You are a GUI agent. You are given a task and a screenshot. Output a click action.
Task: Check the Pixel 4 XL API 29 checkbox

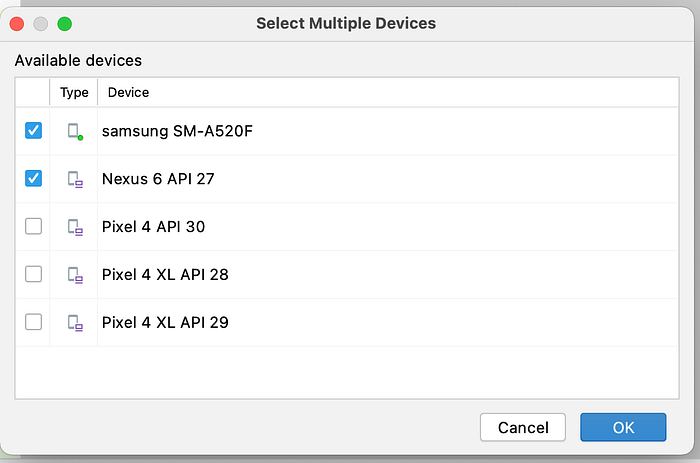(x=34, y=322)
